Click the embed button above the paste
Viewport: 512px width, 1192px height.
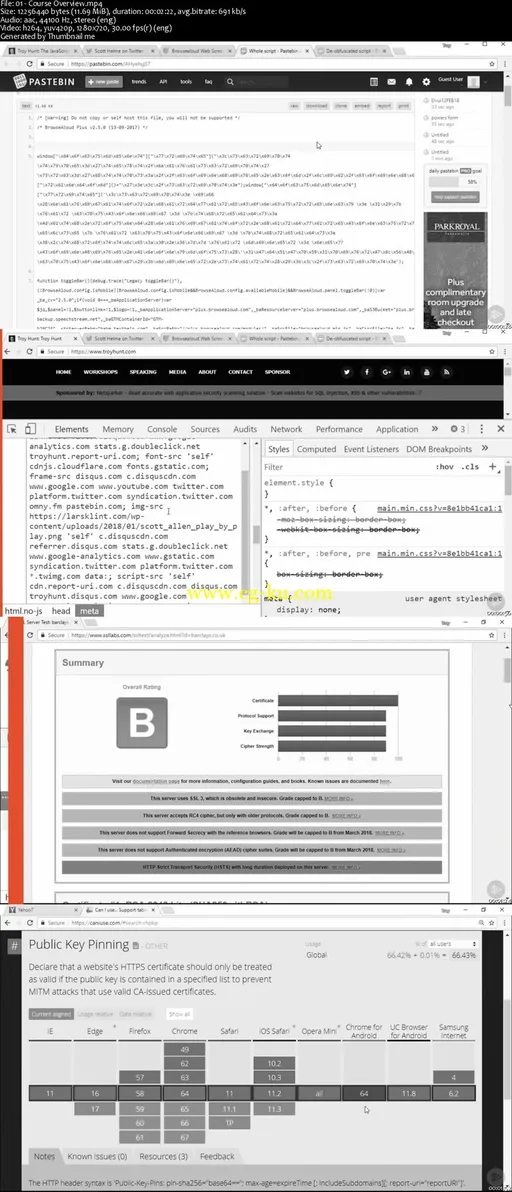362,106
